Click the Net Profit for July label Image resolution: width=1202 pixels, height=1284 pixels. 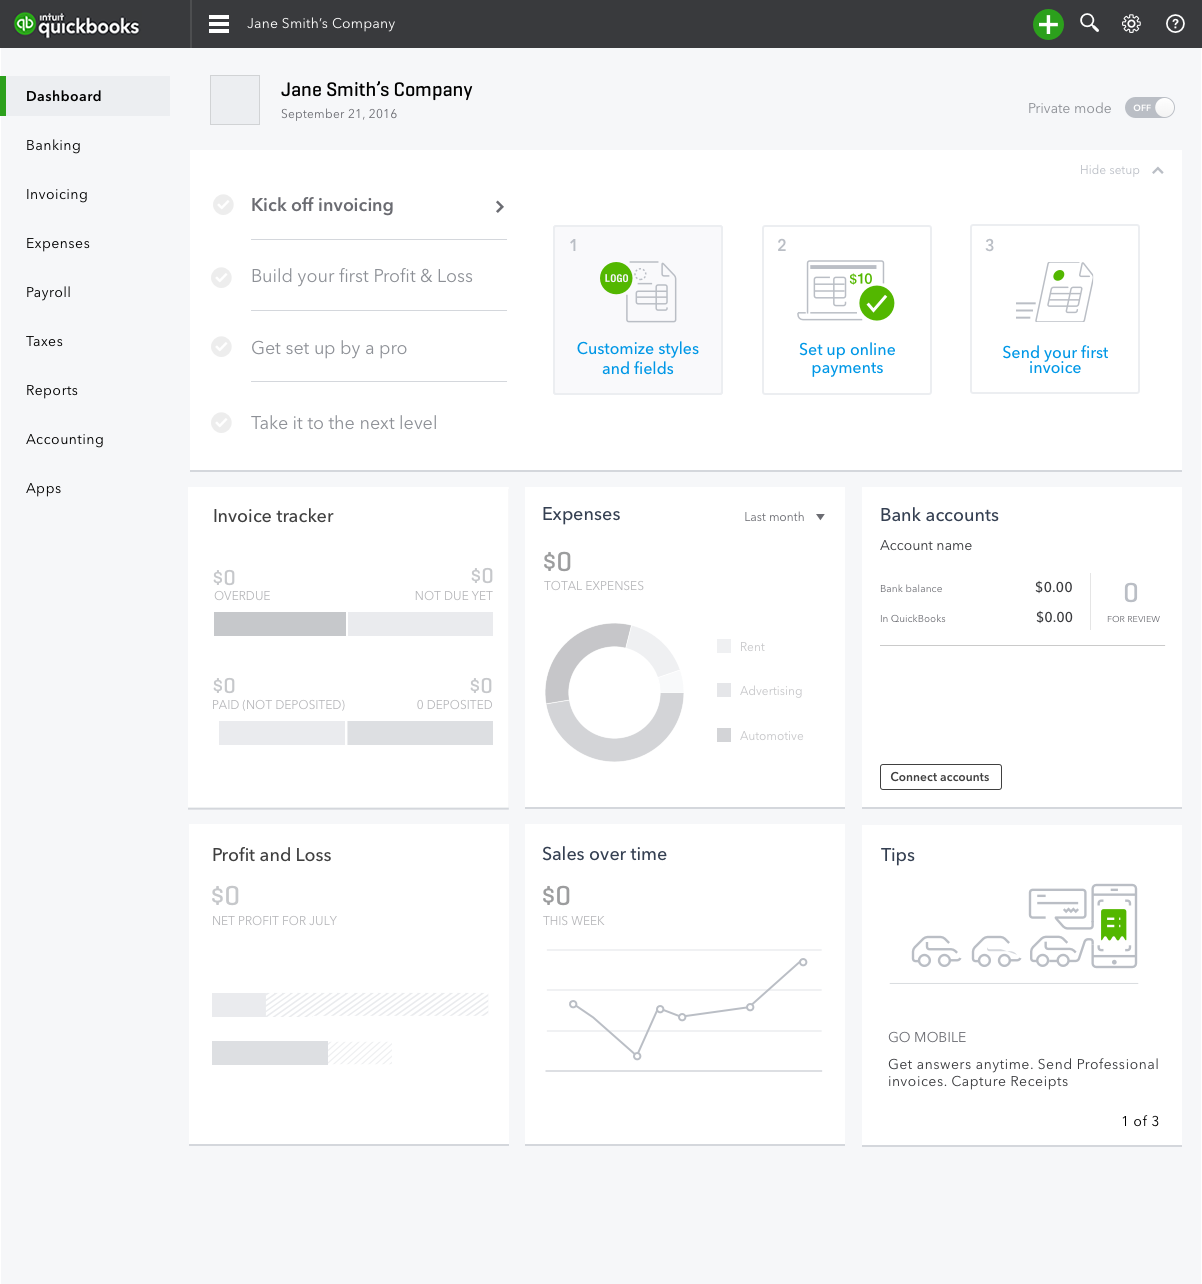pyautogui.click(x=274, y=920)
